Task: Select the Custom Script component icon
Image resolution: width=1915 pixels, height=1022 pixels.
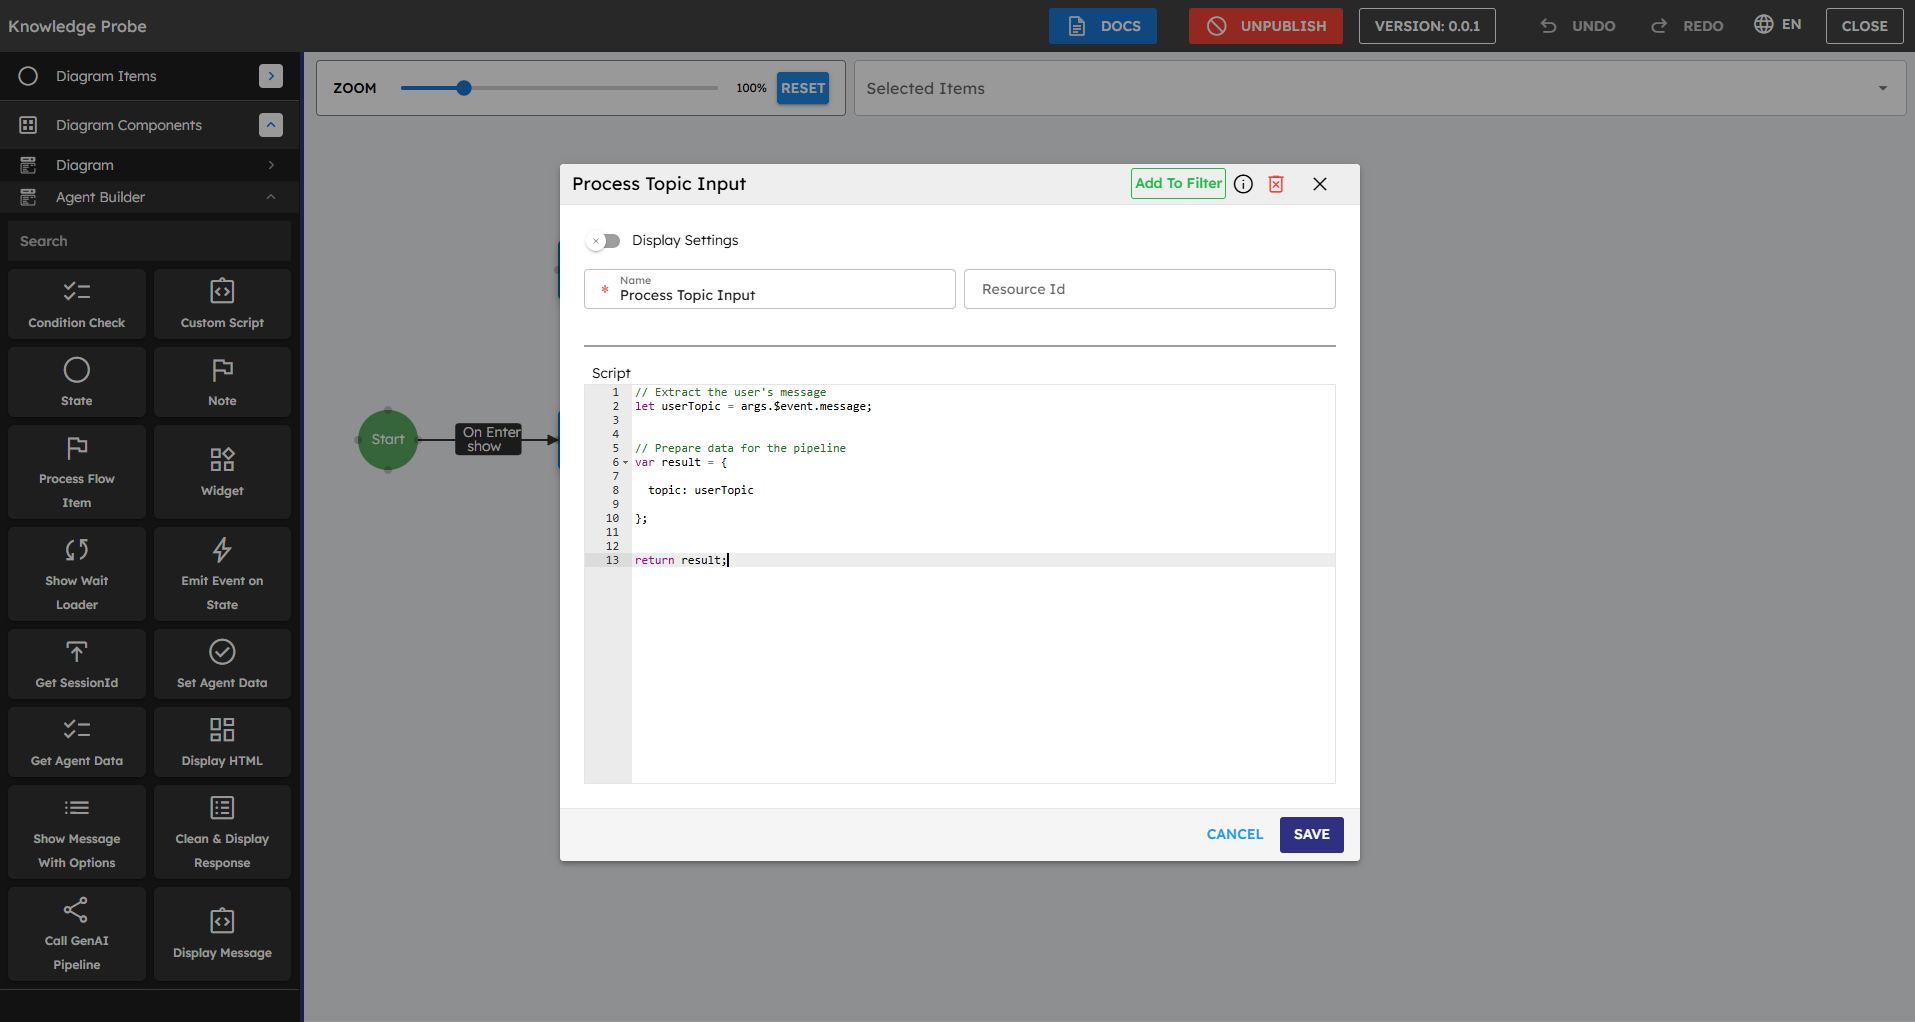Action: [x=222, y=292]
